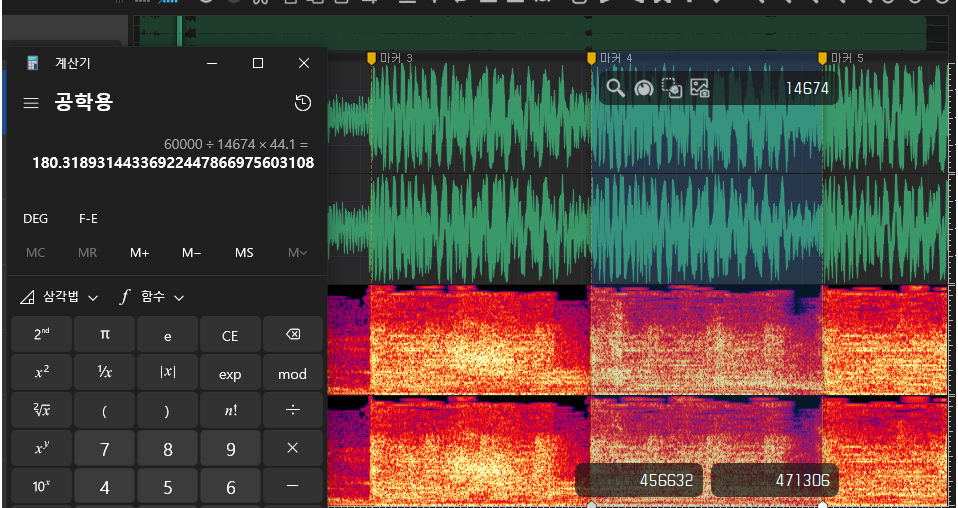The width and height of the screenshot is (958, 508).
Task: Click the M+ memory add button
Action: [x=139, y=252]
